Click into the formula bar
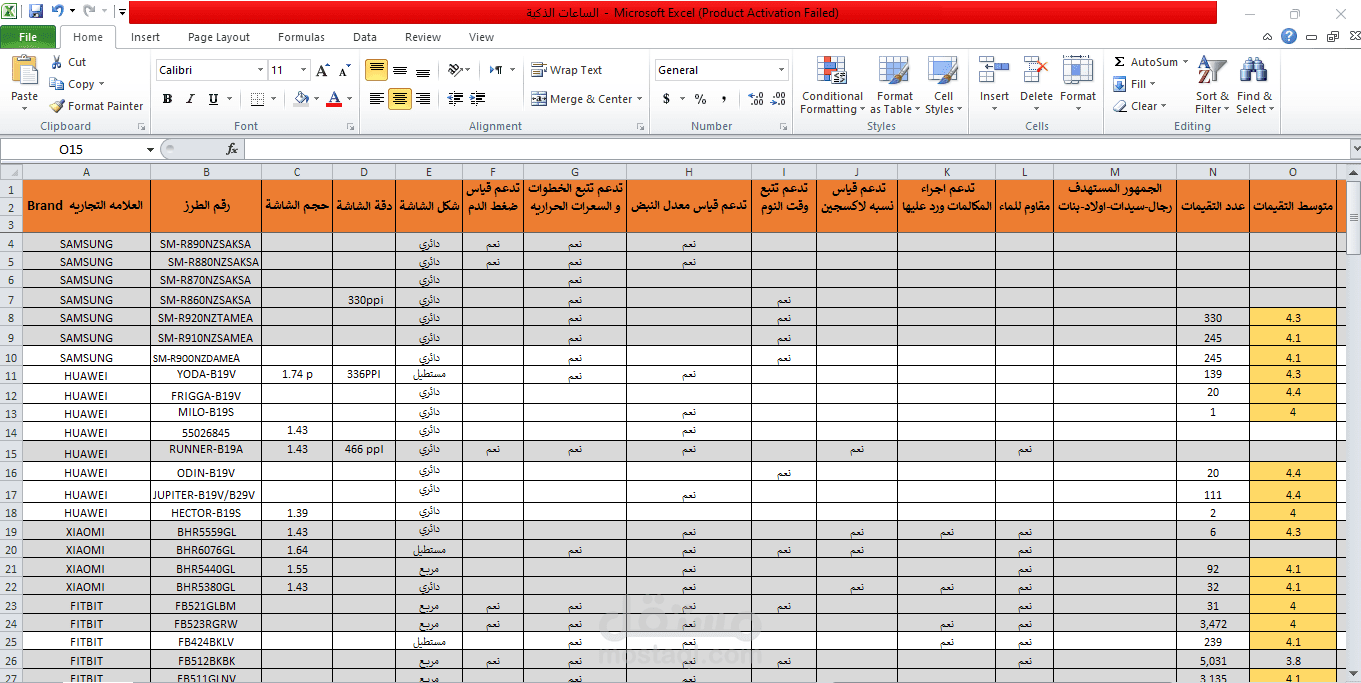 click(795, 149)
